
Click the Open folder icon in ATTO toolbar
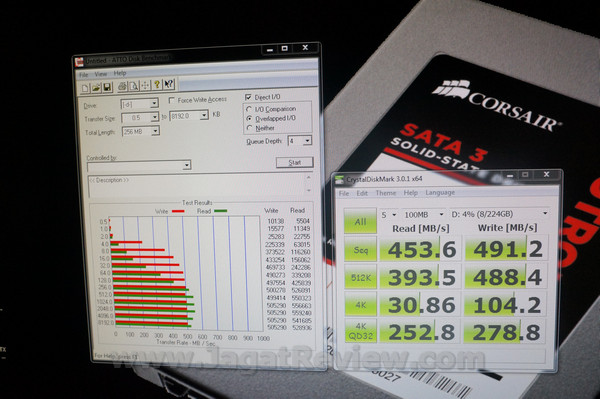[96, 88]
